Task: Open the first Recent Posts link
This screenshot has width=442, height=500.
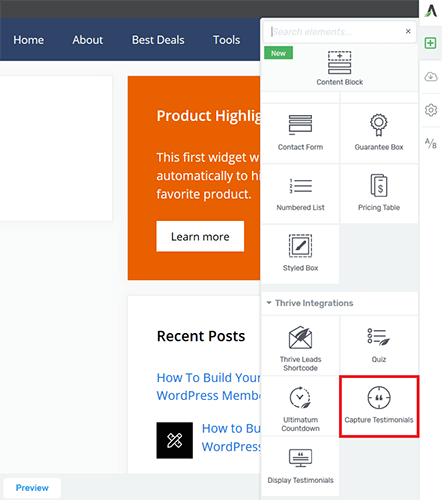Action: [208, 387]
